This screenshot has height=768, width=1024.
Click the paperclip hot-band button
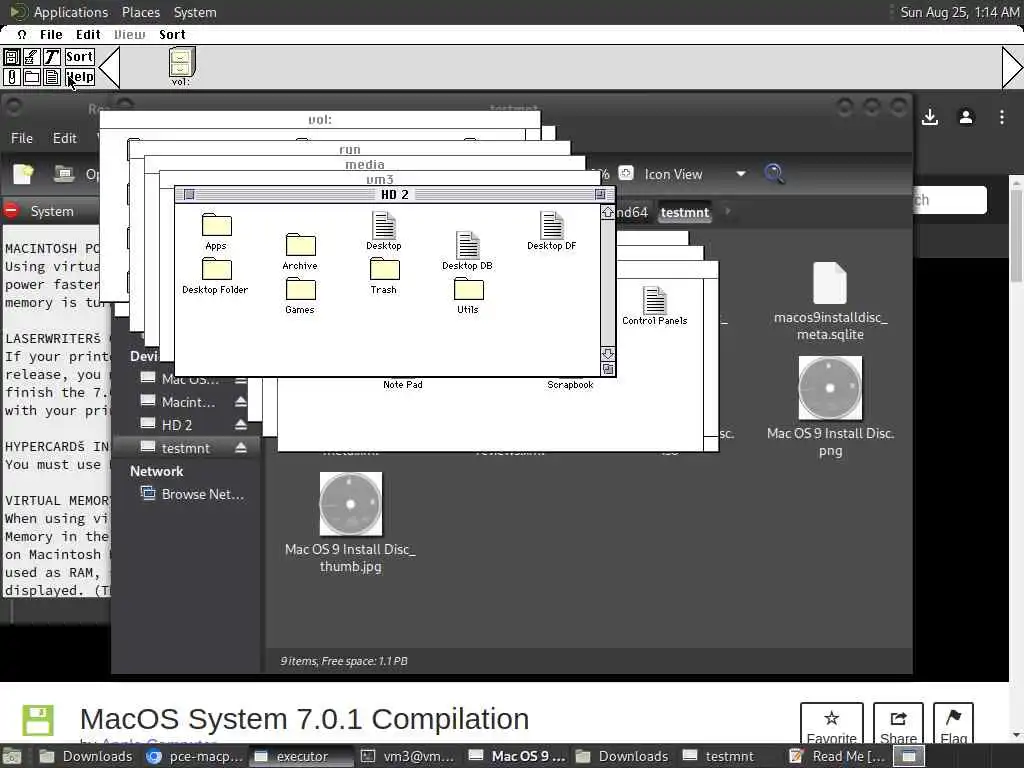[12, 77]
